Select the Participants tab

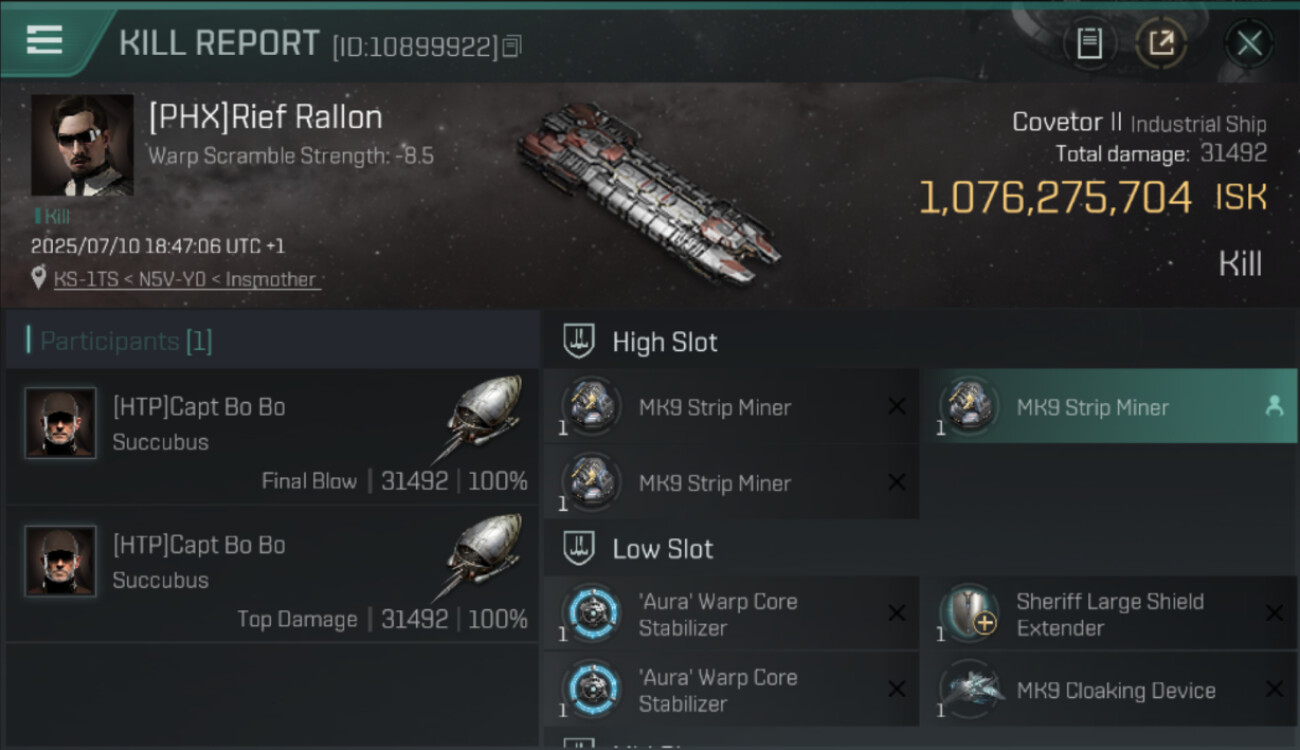[126, 341]
